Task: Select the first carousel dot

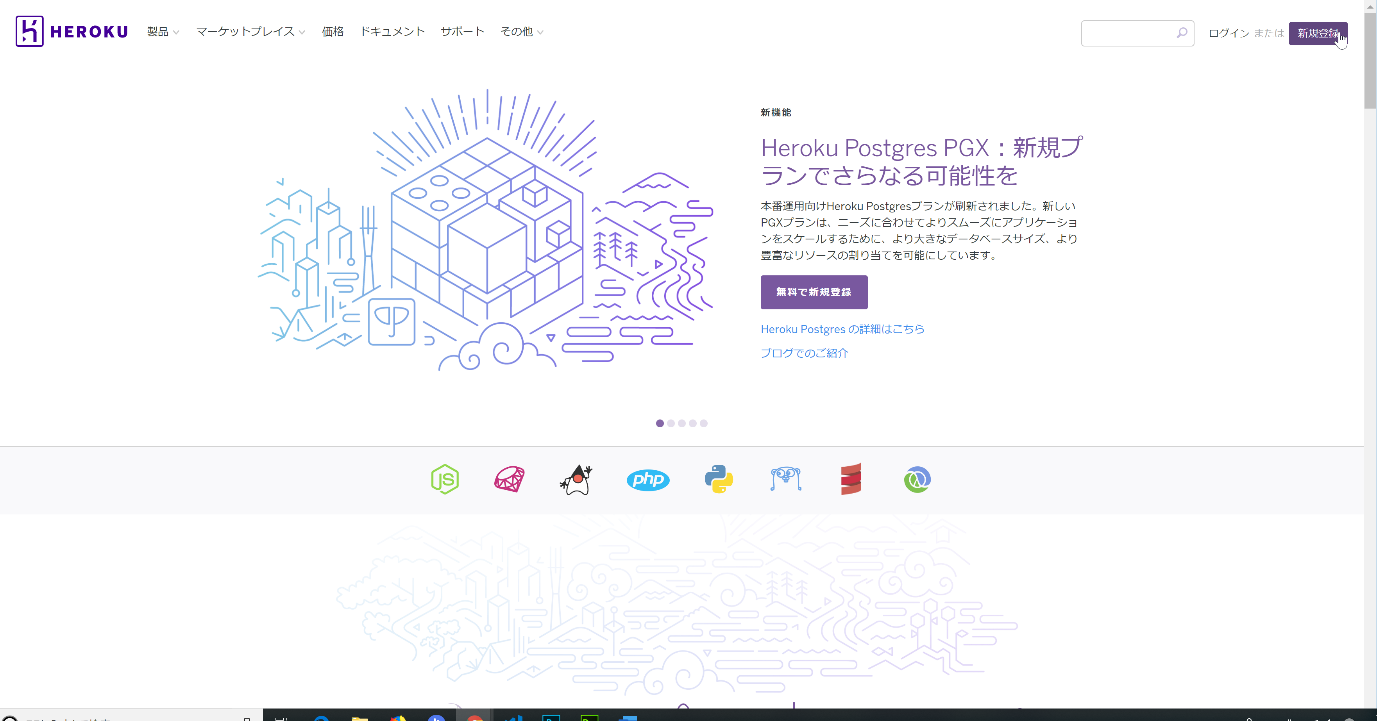Action: click(x=660, y=423)
